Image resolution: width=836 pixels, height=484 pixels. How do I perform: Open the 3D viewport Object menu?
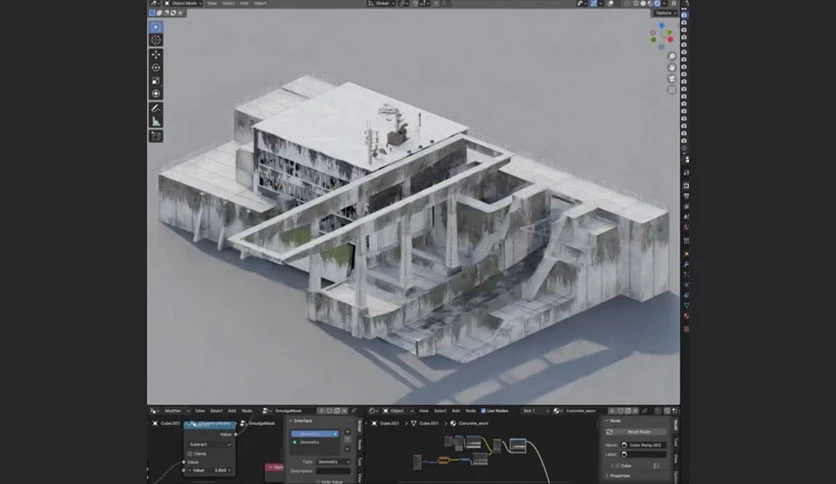pyautogui.click(x=260, y=3)
